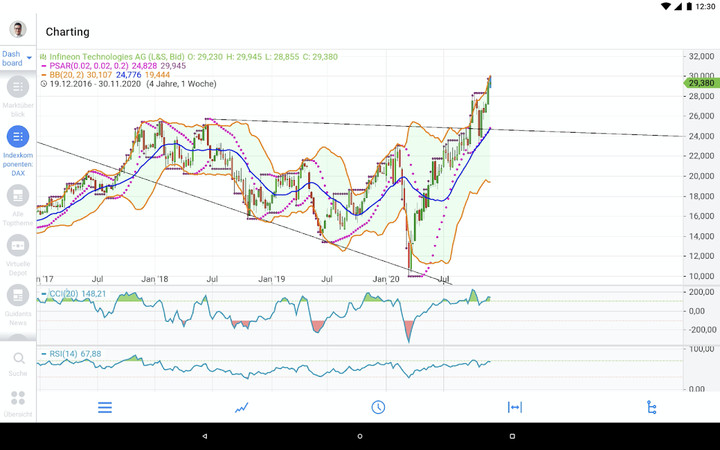Tap the Jan '18 time axis label
Screen dimensions: 720x450
(x=155, y=279)
